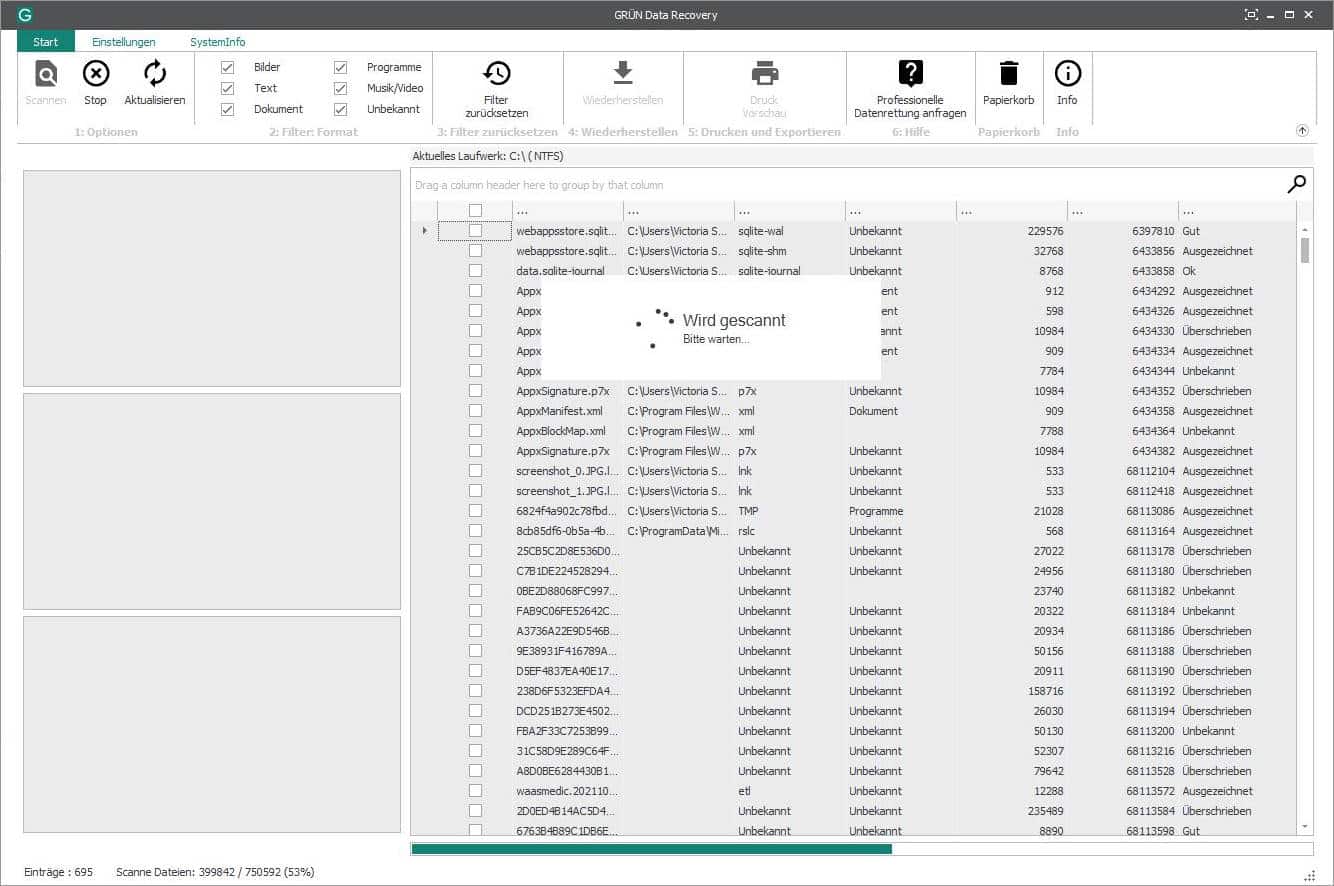The image size is (1334, 886).
Task: Select file FAB9C06FE52642C
Action: click(x=567, y=611)
